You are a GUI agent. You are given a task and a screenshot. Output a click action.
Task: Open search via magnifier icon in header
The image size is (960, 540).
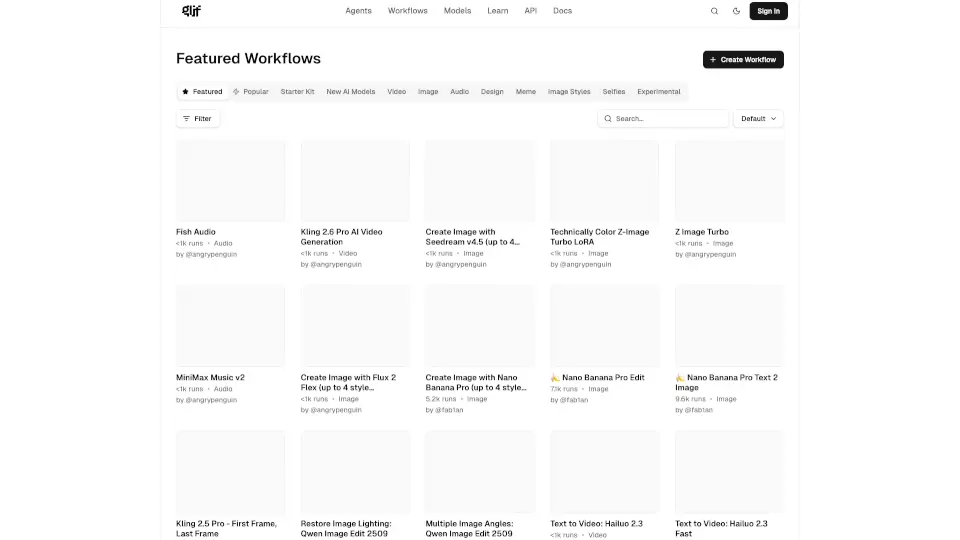(714, 11)
